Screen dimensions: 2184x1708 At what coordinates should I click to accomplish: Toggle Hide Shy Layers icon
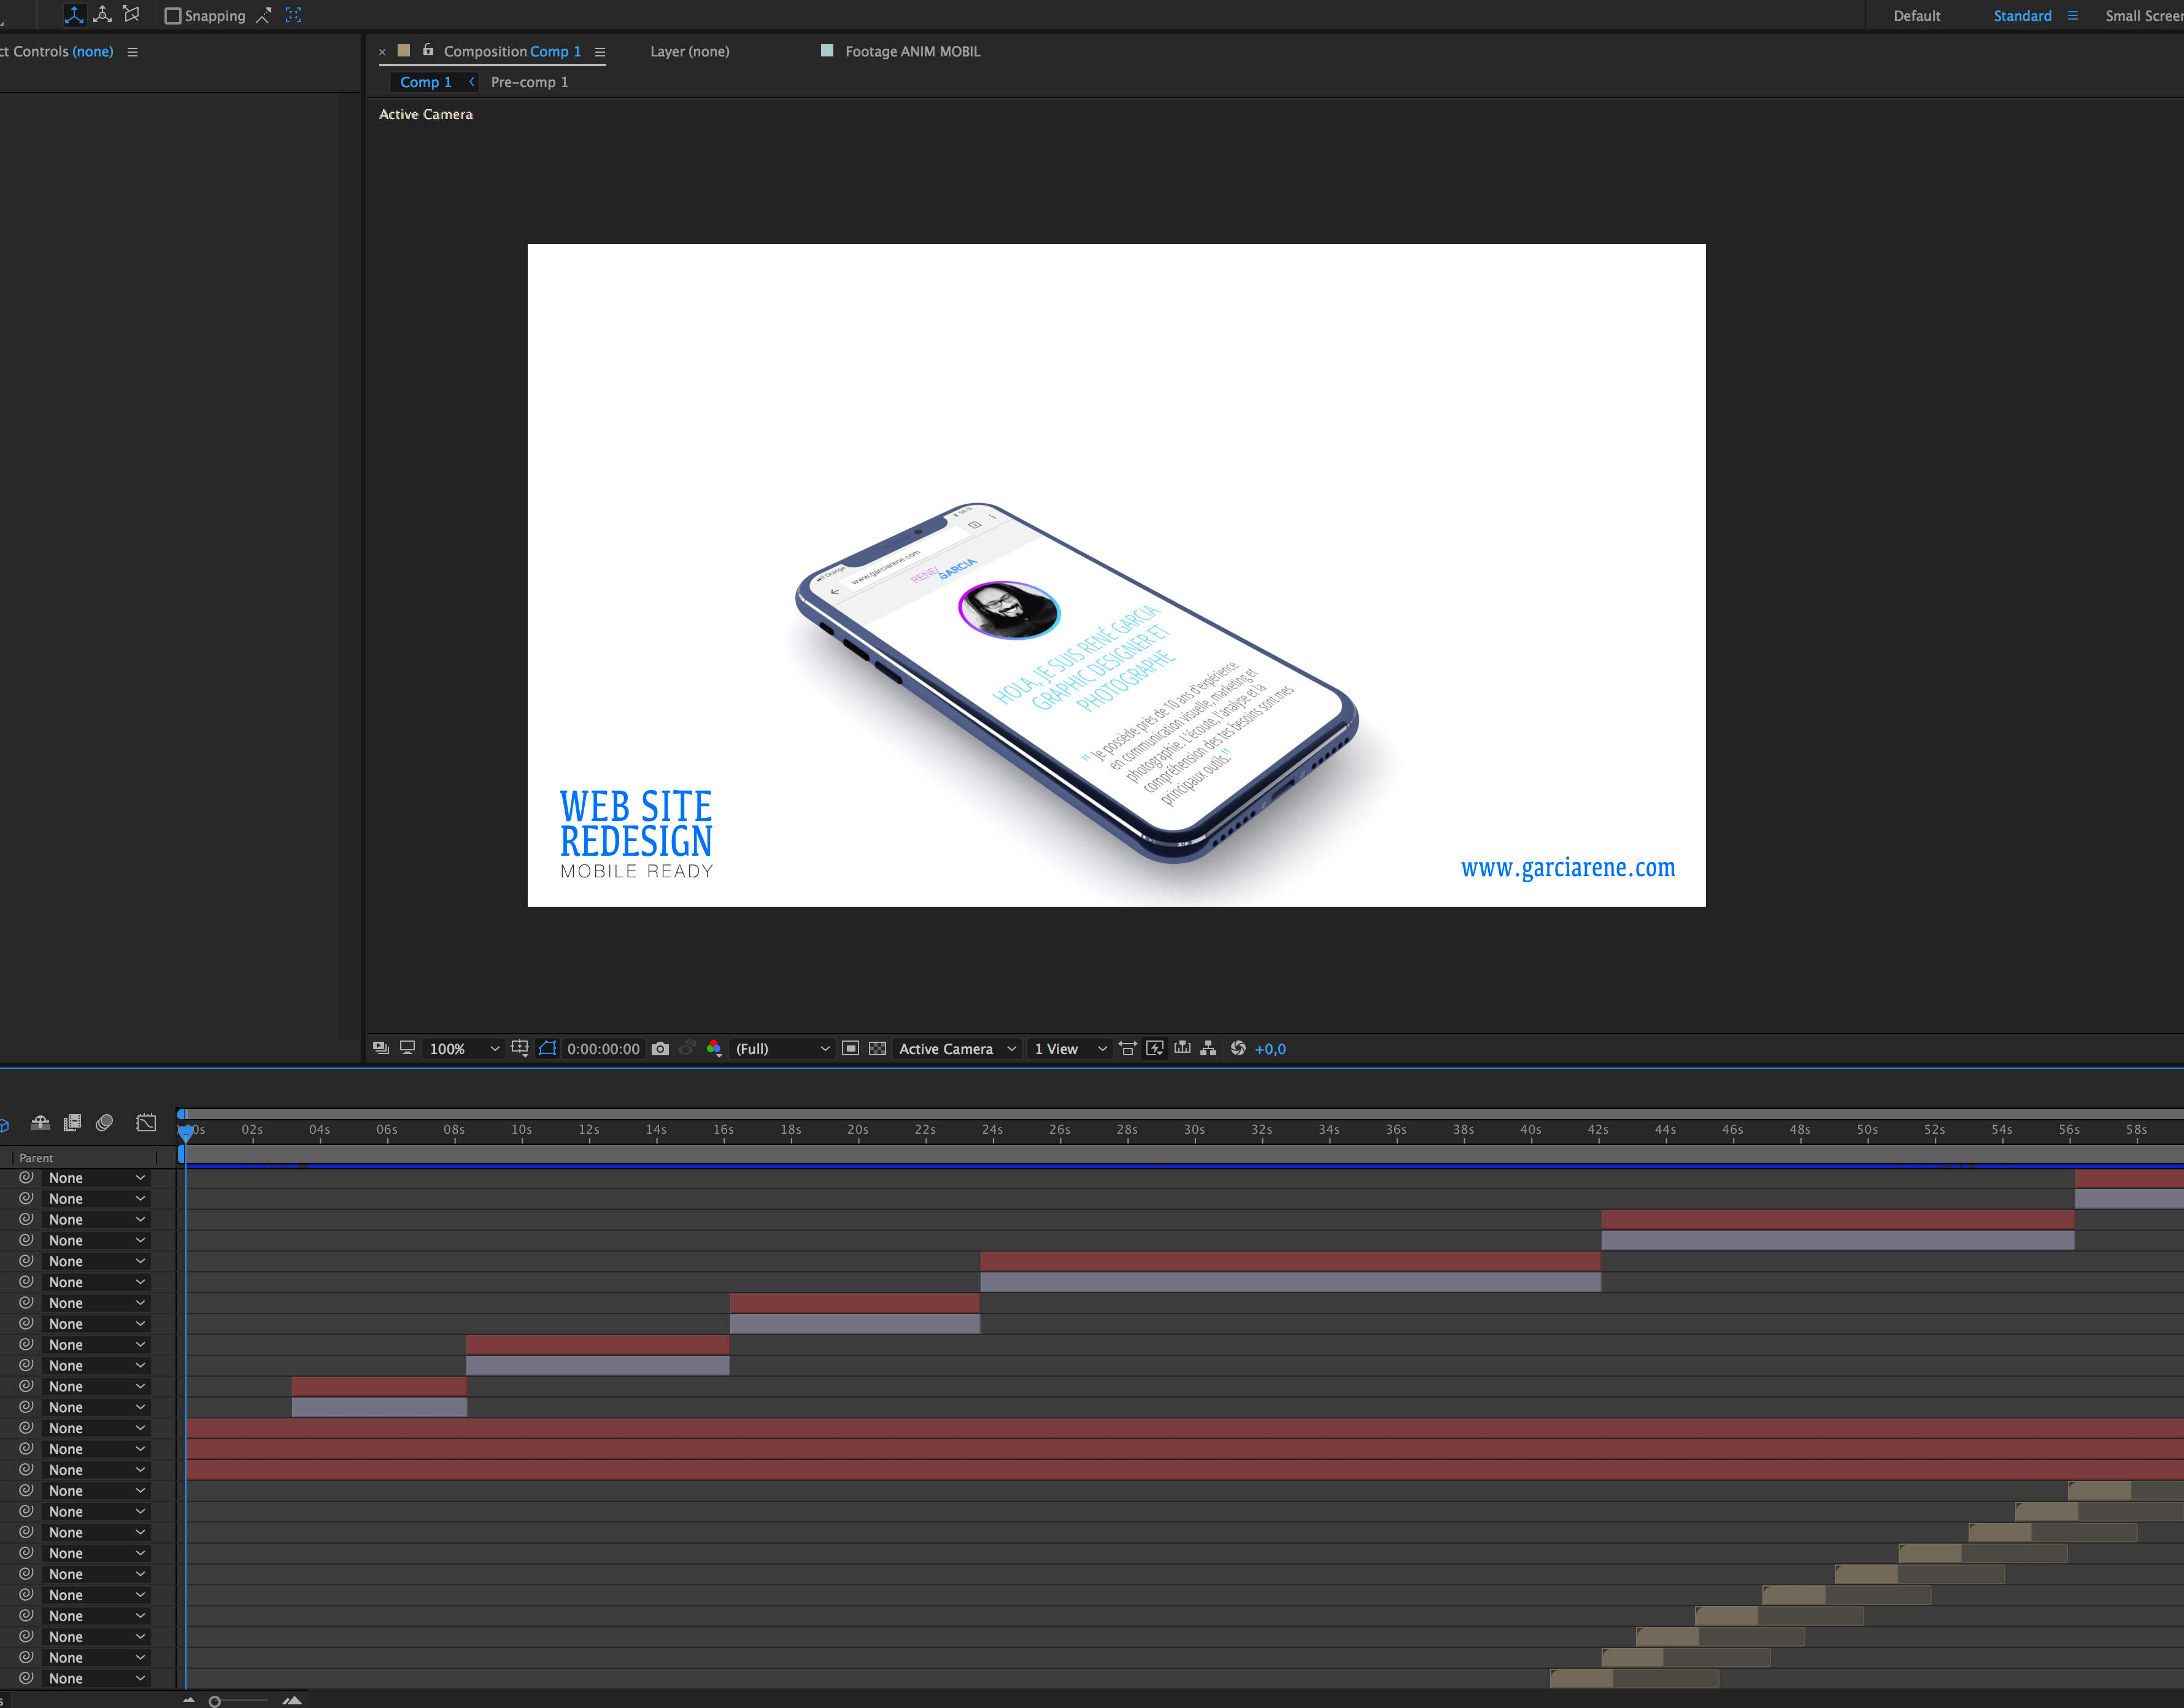(40, 1123)
